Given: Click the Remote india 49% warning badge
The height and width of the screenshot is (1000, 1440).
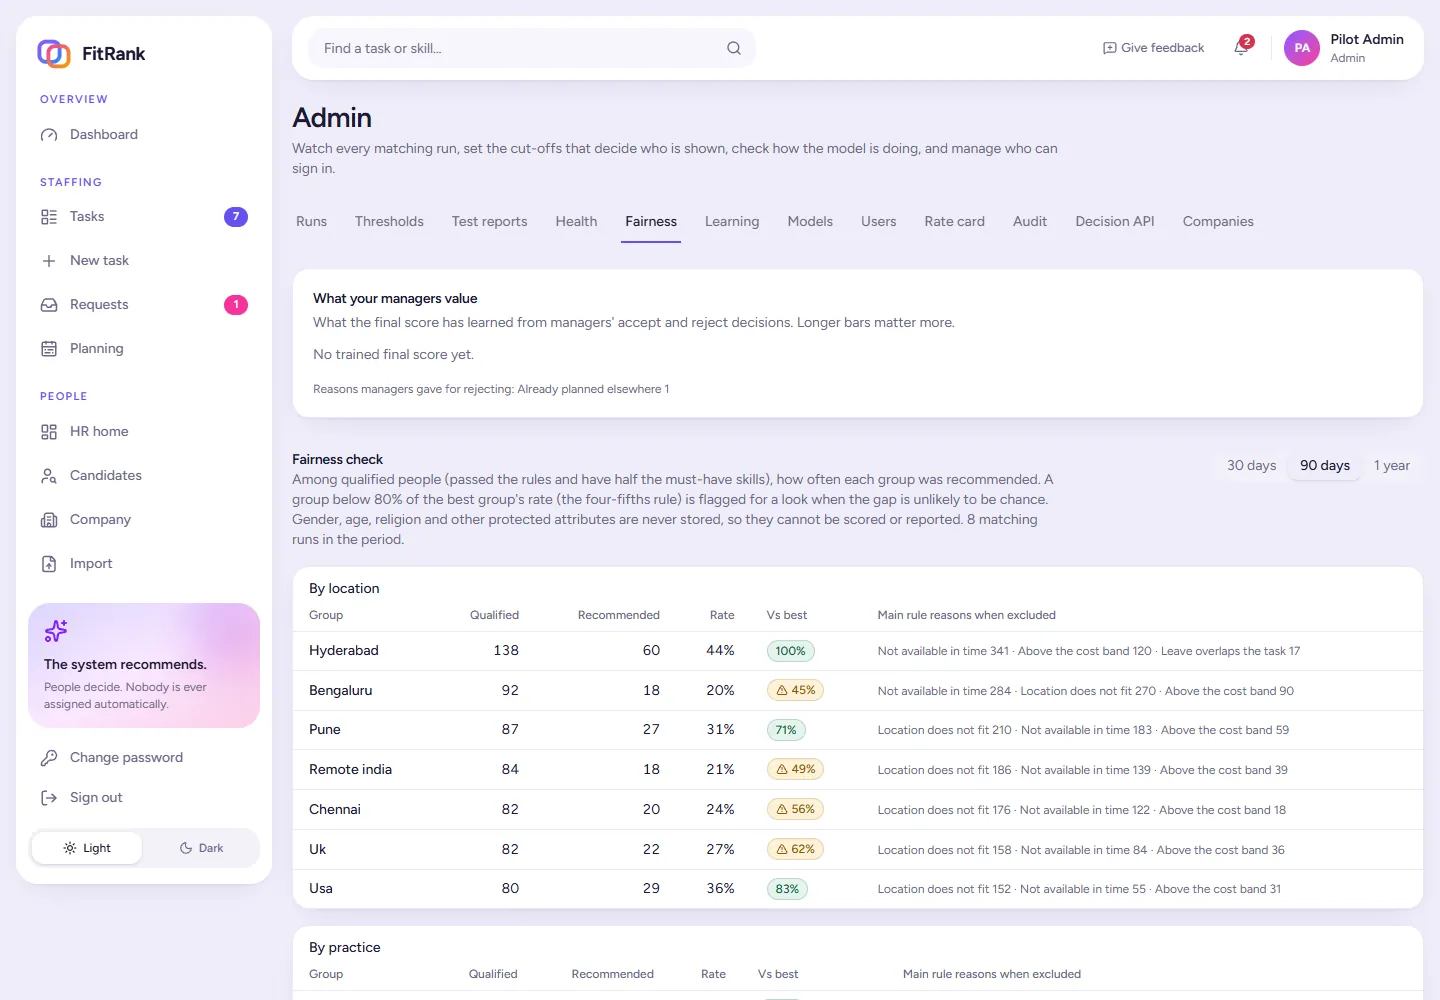Looking at the screenshot, I should click(x=796, y=770).
